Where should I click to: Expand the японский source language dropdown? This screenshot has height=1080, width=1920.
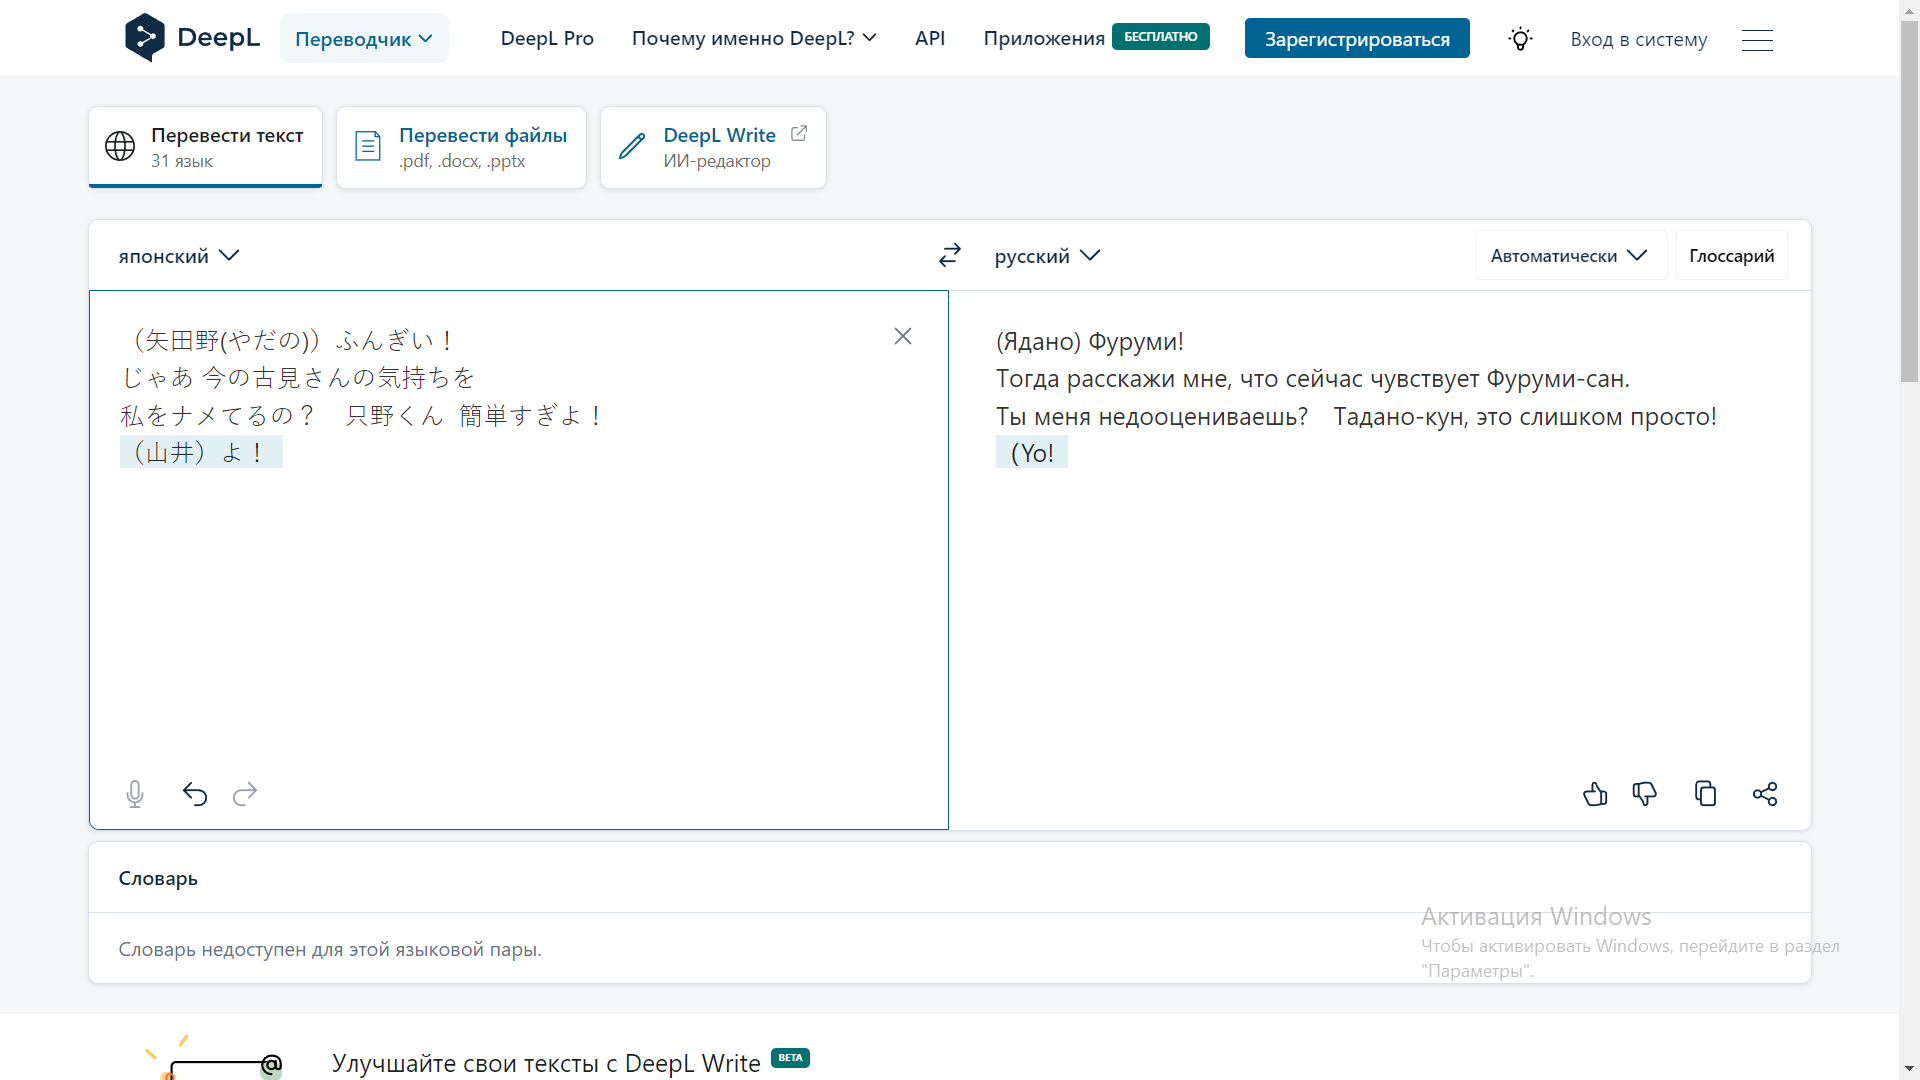click(x=179, y=256)
